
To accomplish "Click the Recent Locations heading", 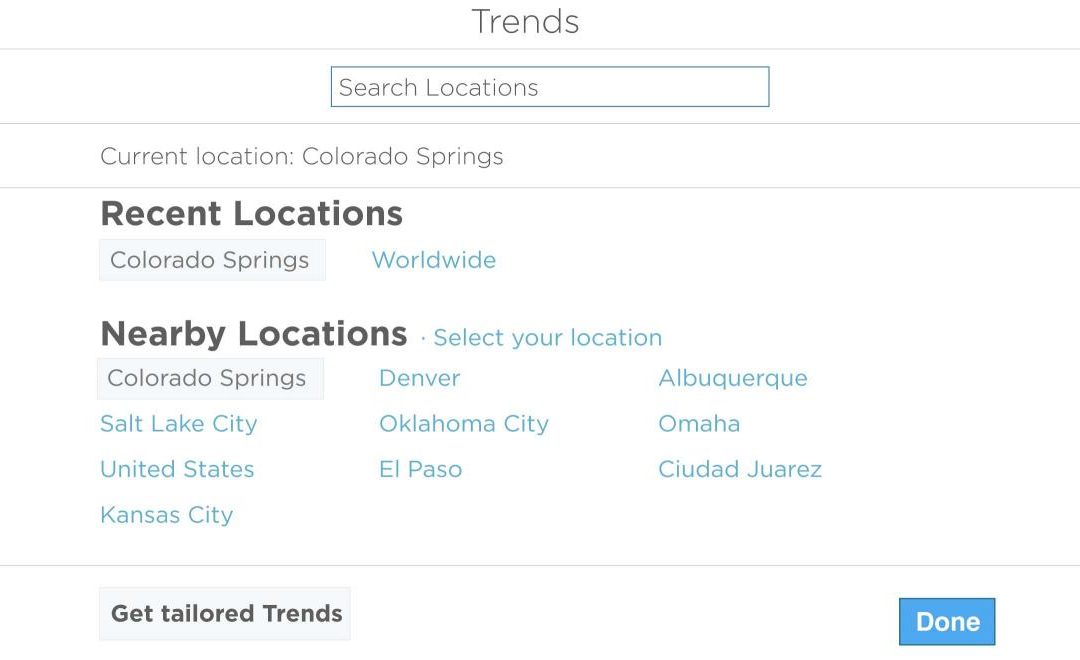I will pos(251,213).
